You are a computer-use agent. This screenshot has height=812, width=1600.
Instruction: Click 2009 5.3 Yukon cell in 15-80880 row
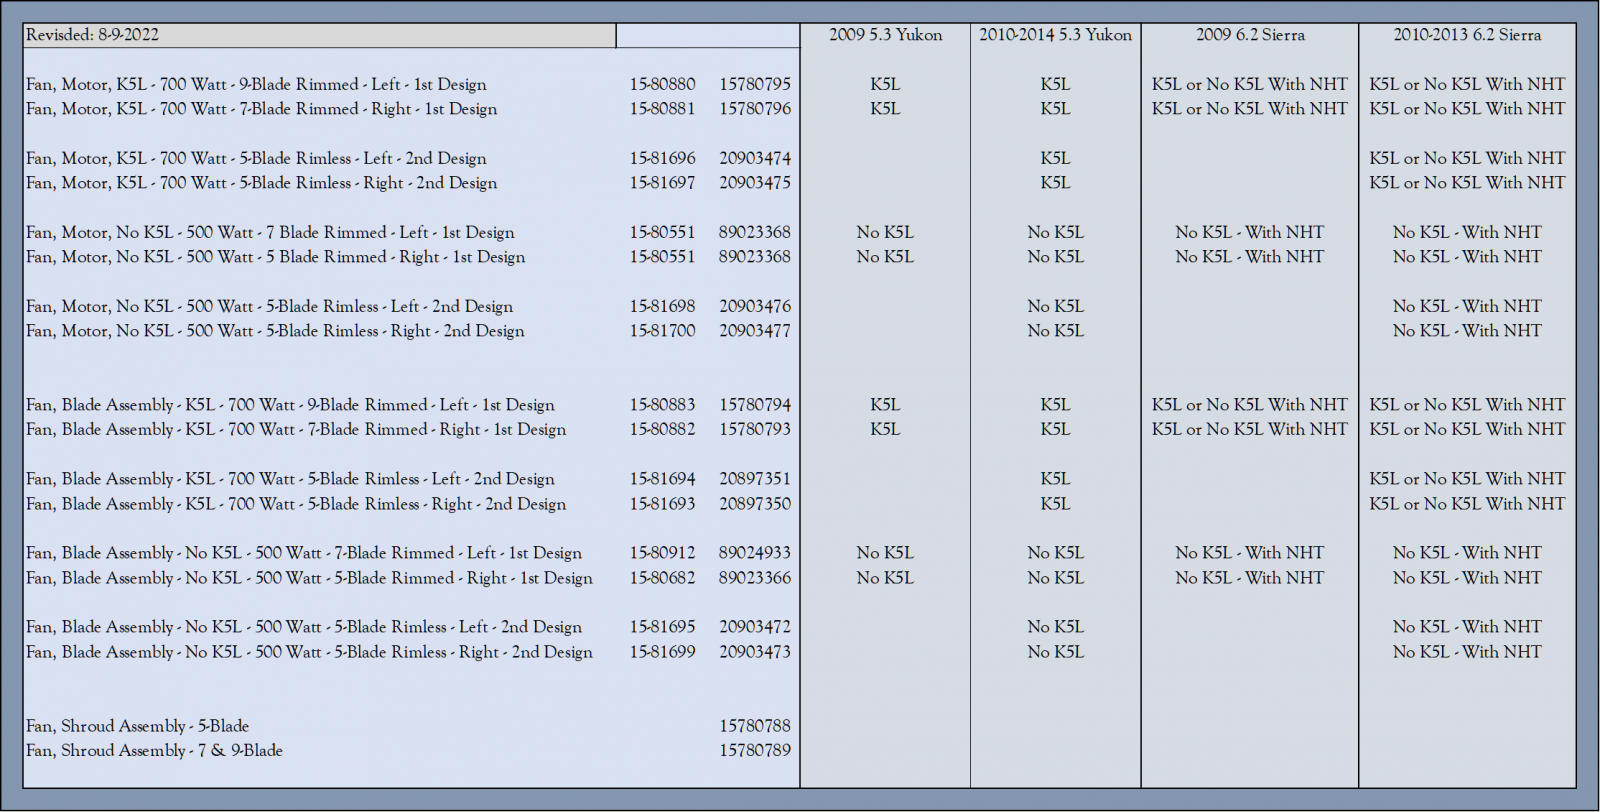885,85
